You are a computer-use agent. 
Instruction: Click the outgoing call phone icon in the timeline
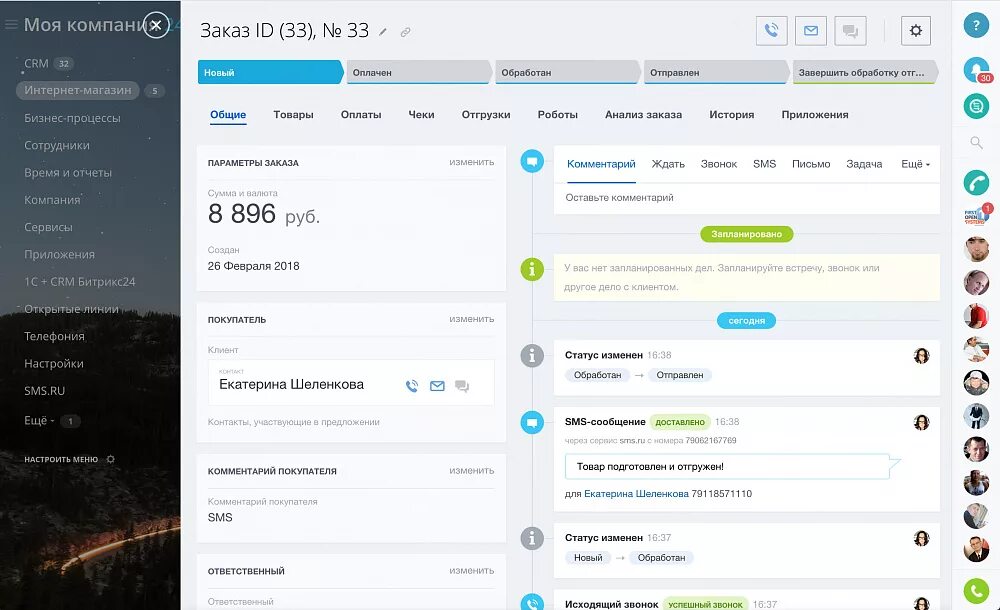532,602
